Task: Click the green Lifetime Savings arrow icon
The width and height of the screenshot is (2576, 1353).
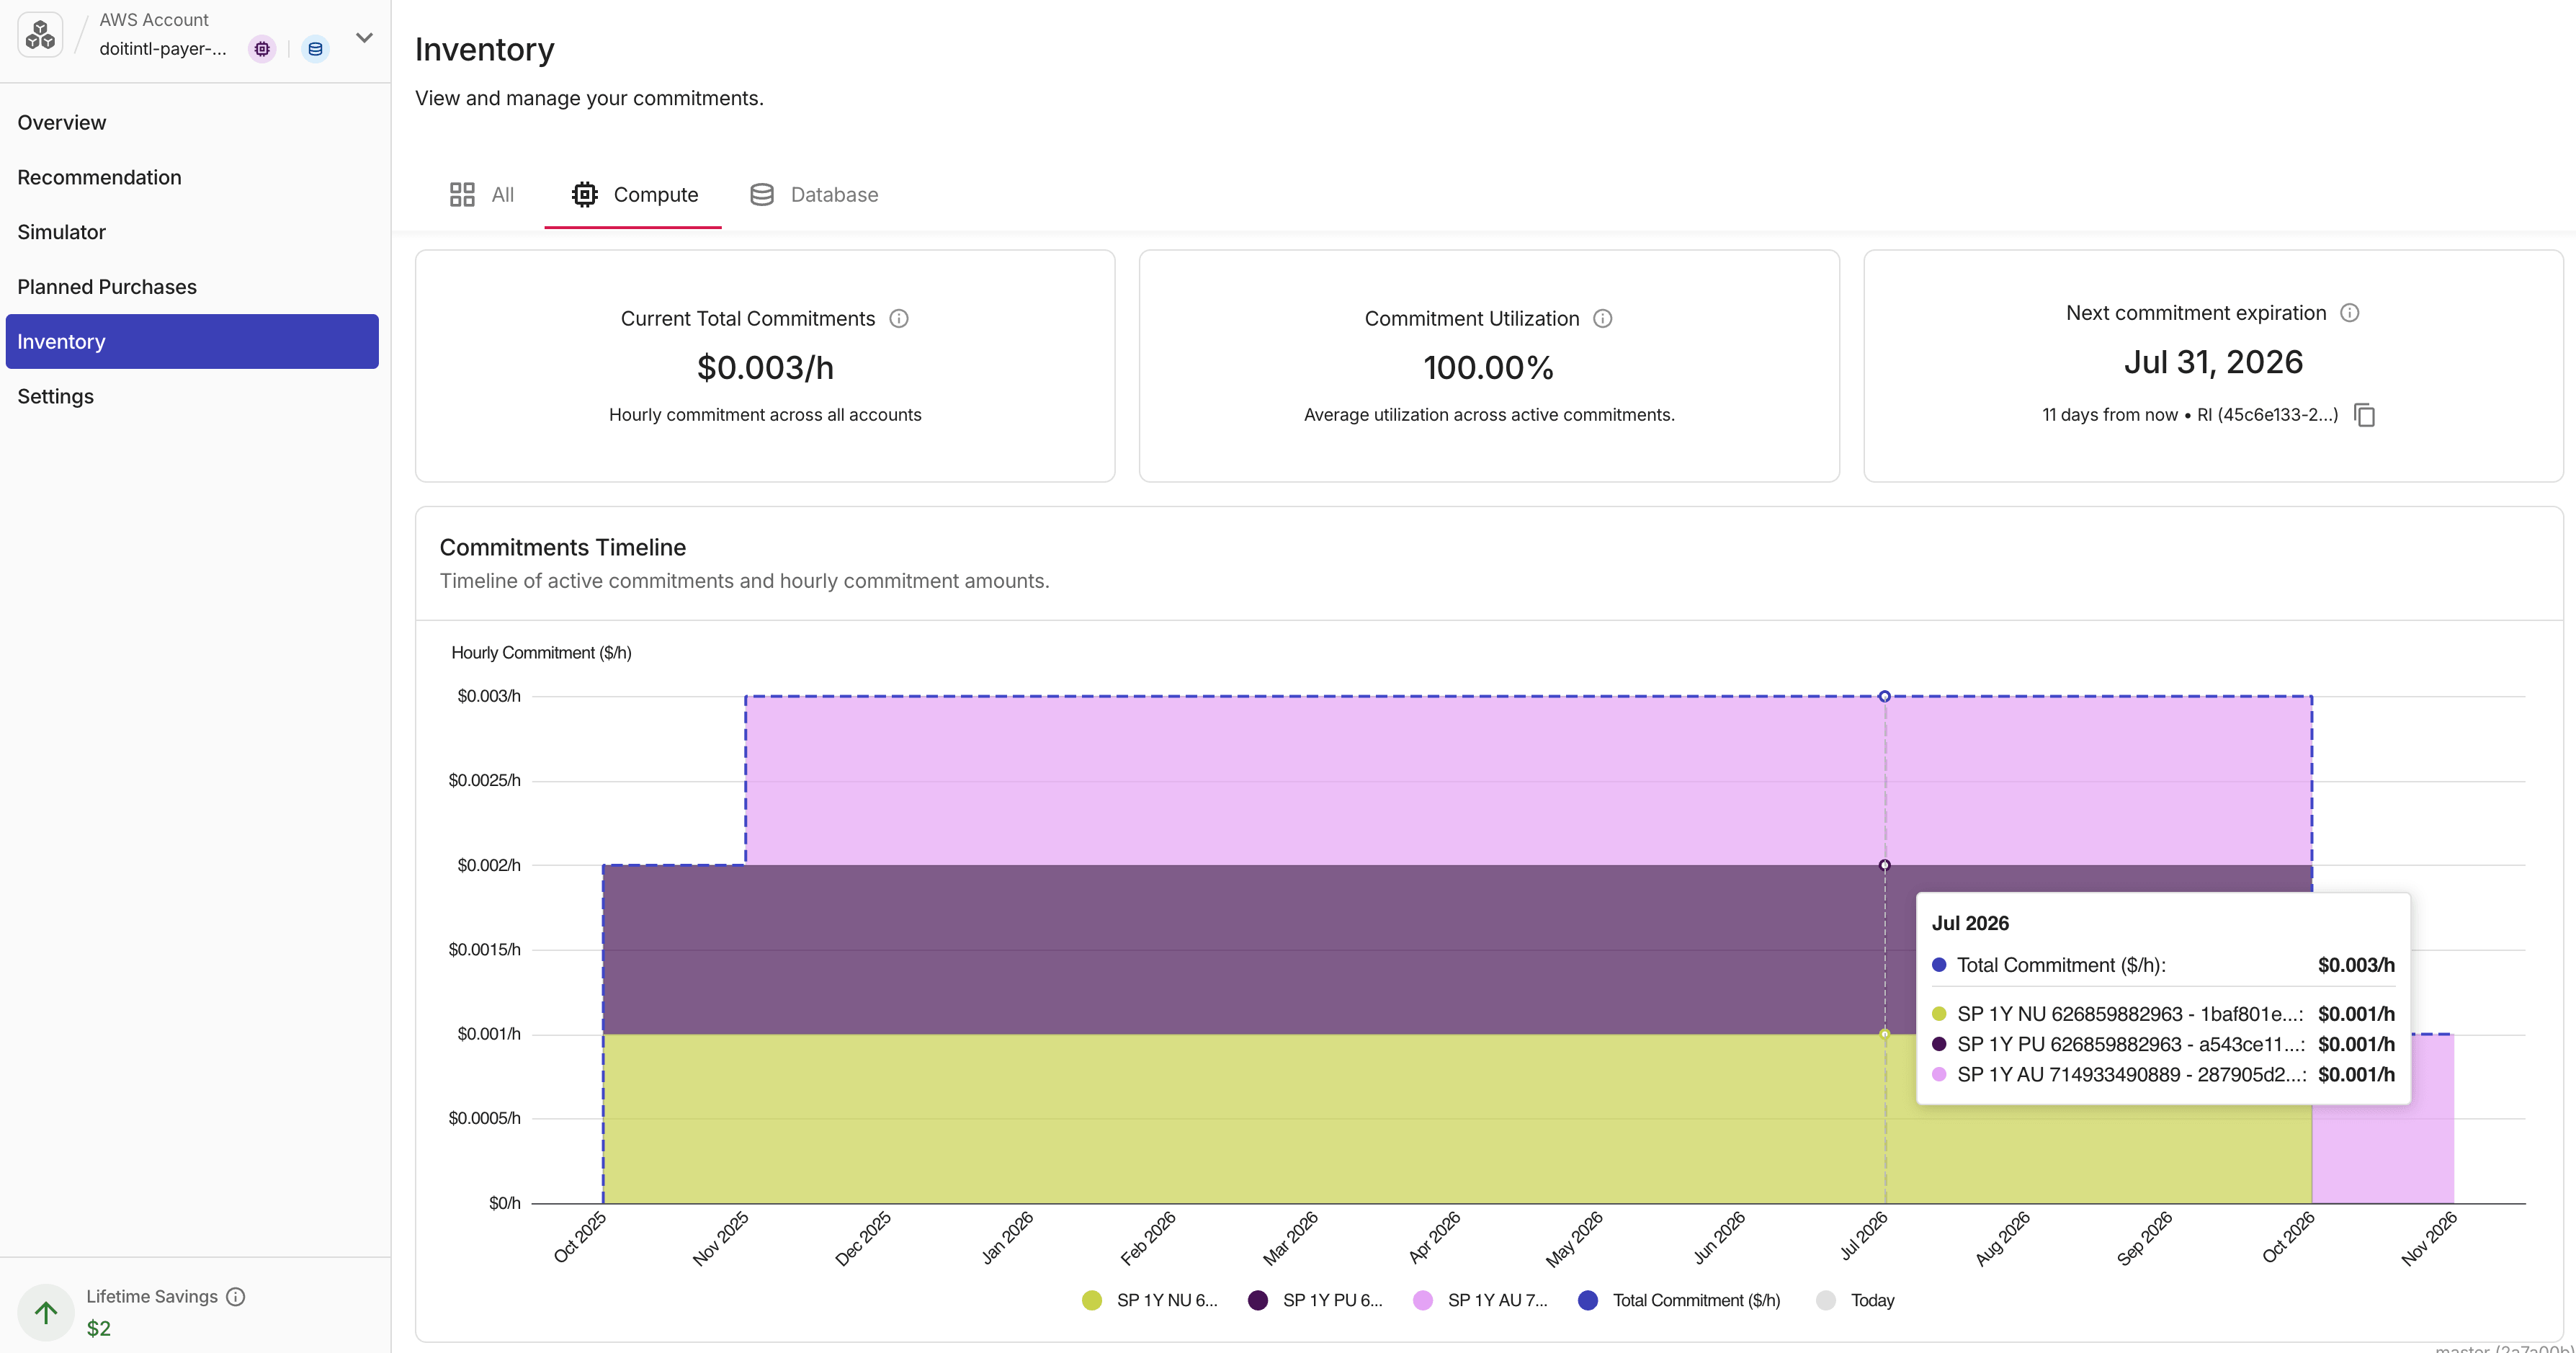Action: coord(46,1313)
